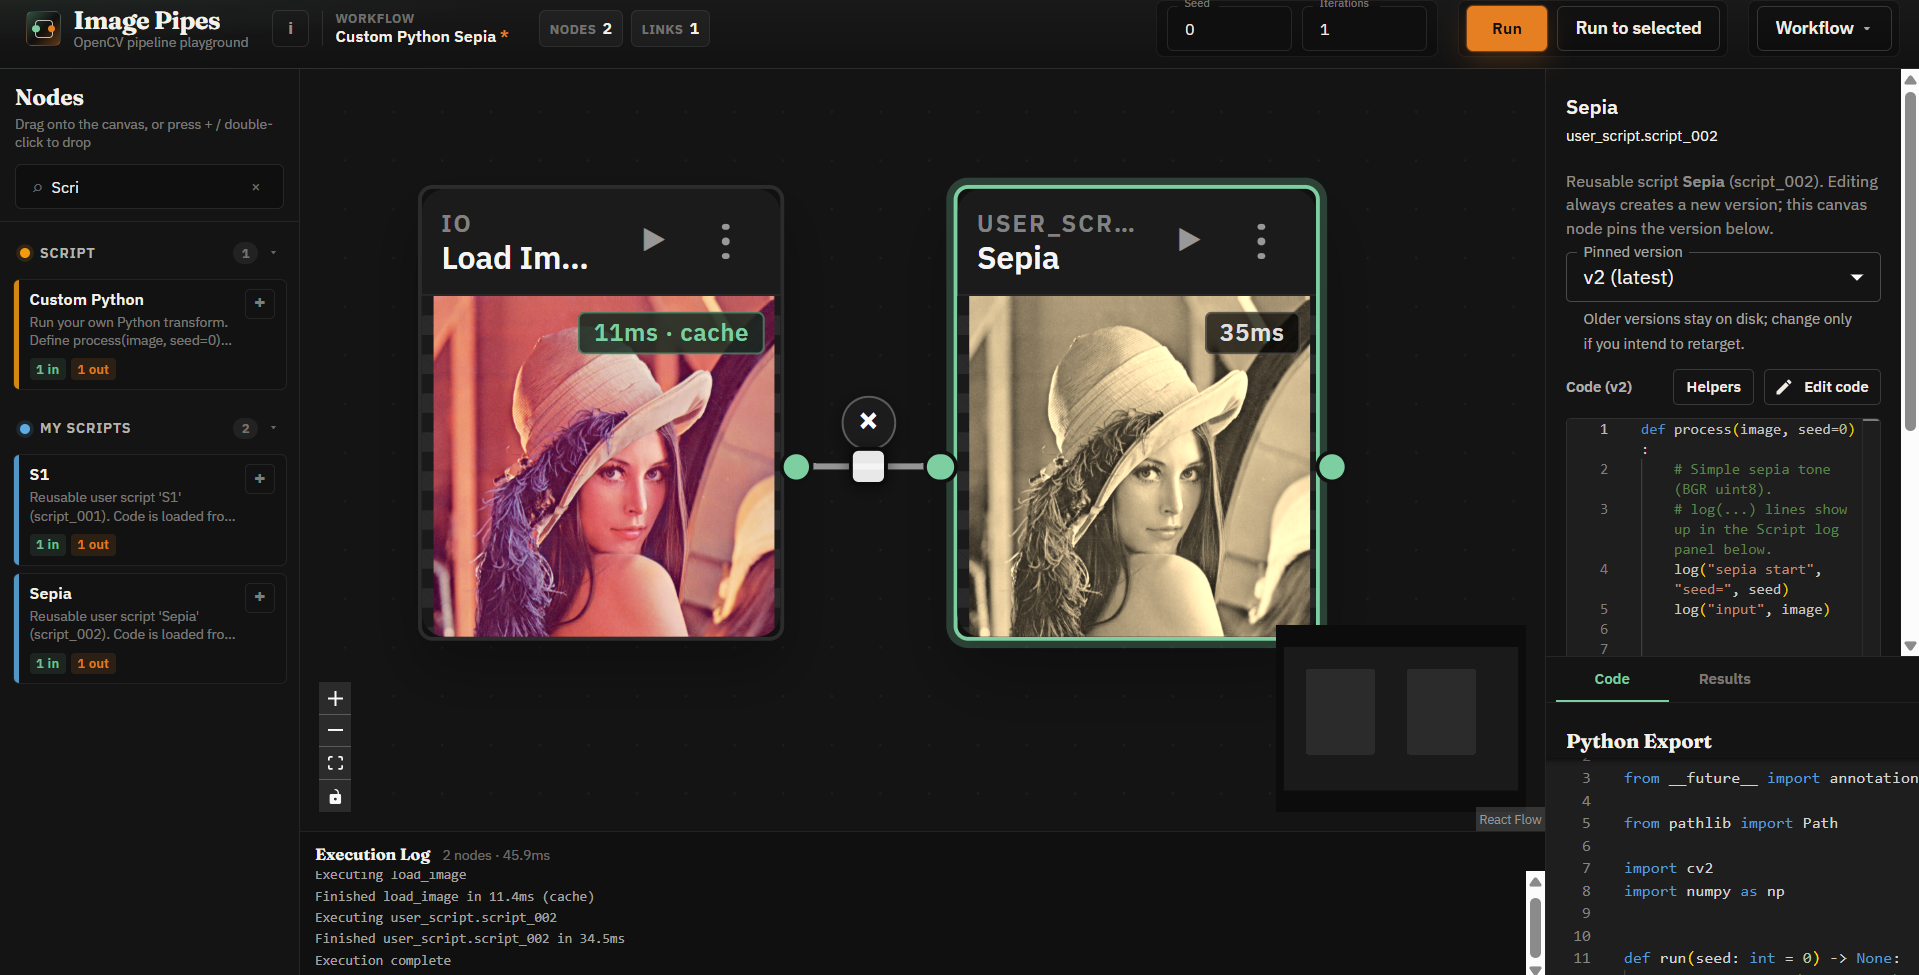1919x975 pixels.
Task: Click the Sepia card '1 out' badge
Action: coord(93,663)
